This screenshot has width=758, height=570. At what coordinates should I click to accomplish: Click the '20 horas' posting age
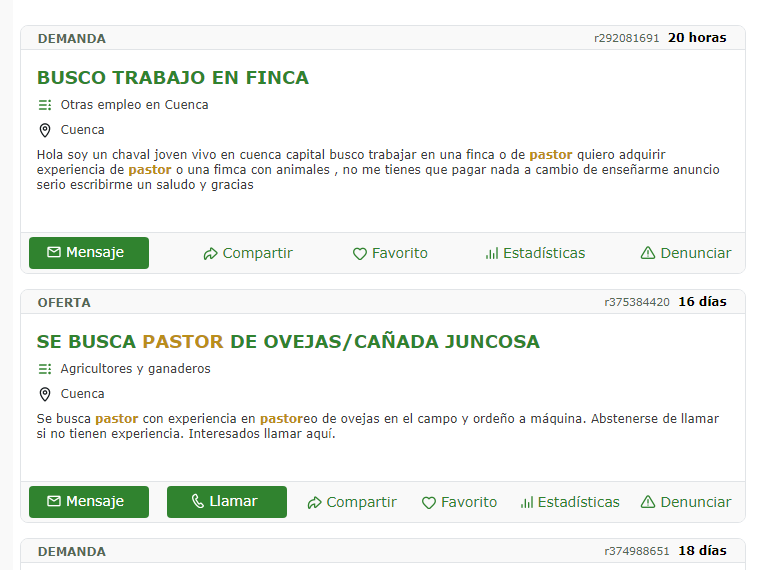(697, 38)
